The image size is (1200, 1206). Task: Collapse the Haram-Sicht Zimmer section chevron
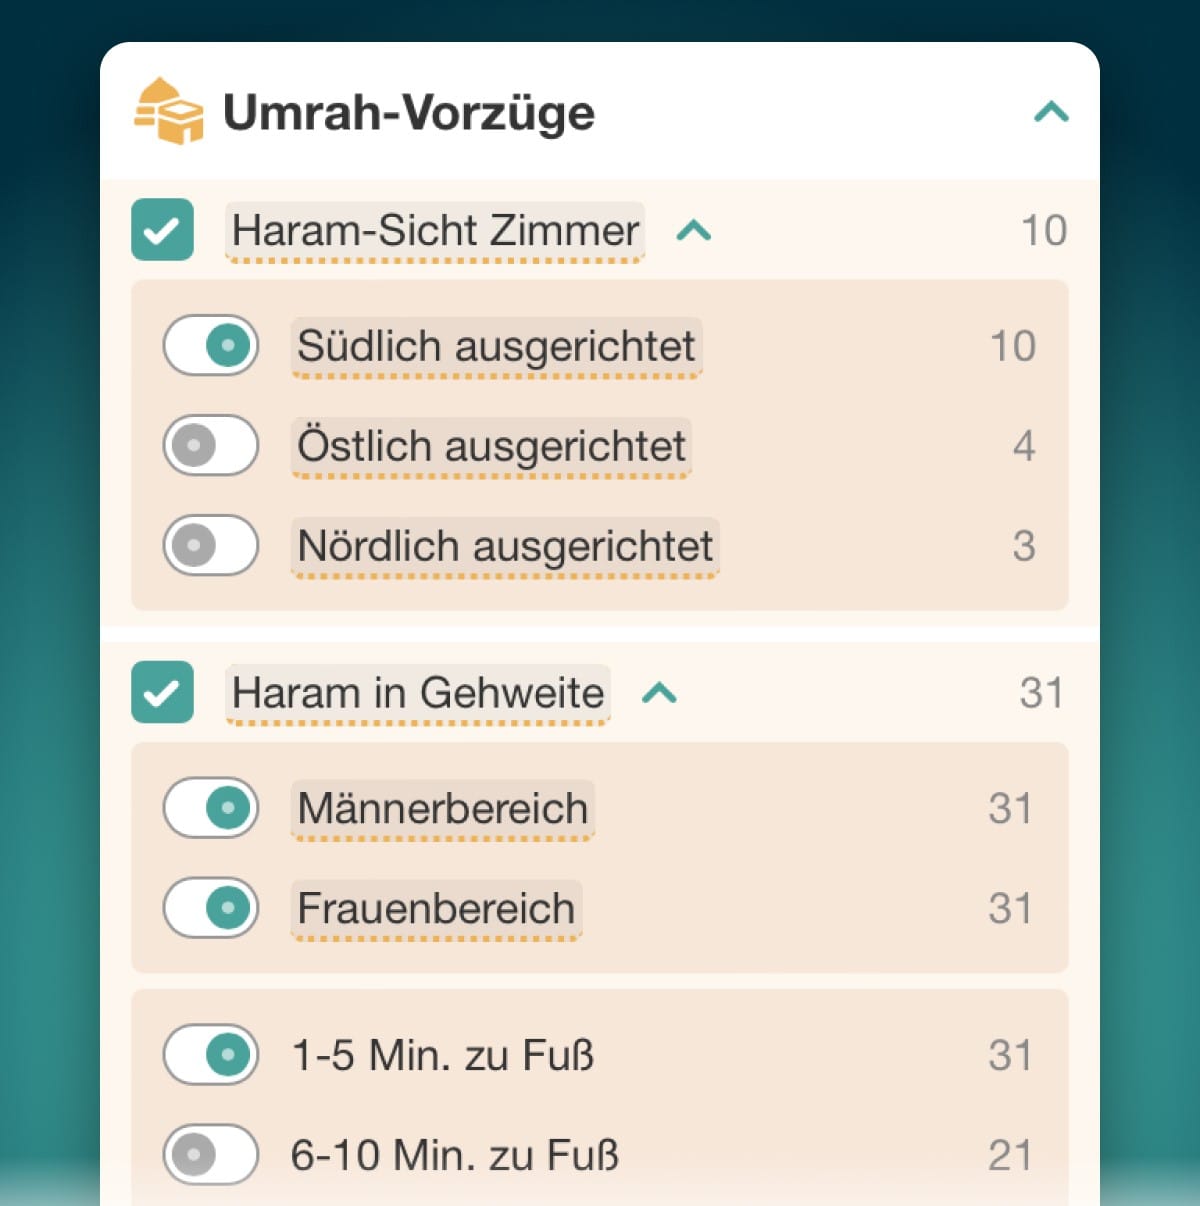694,231
